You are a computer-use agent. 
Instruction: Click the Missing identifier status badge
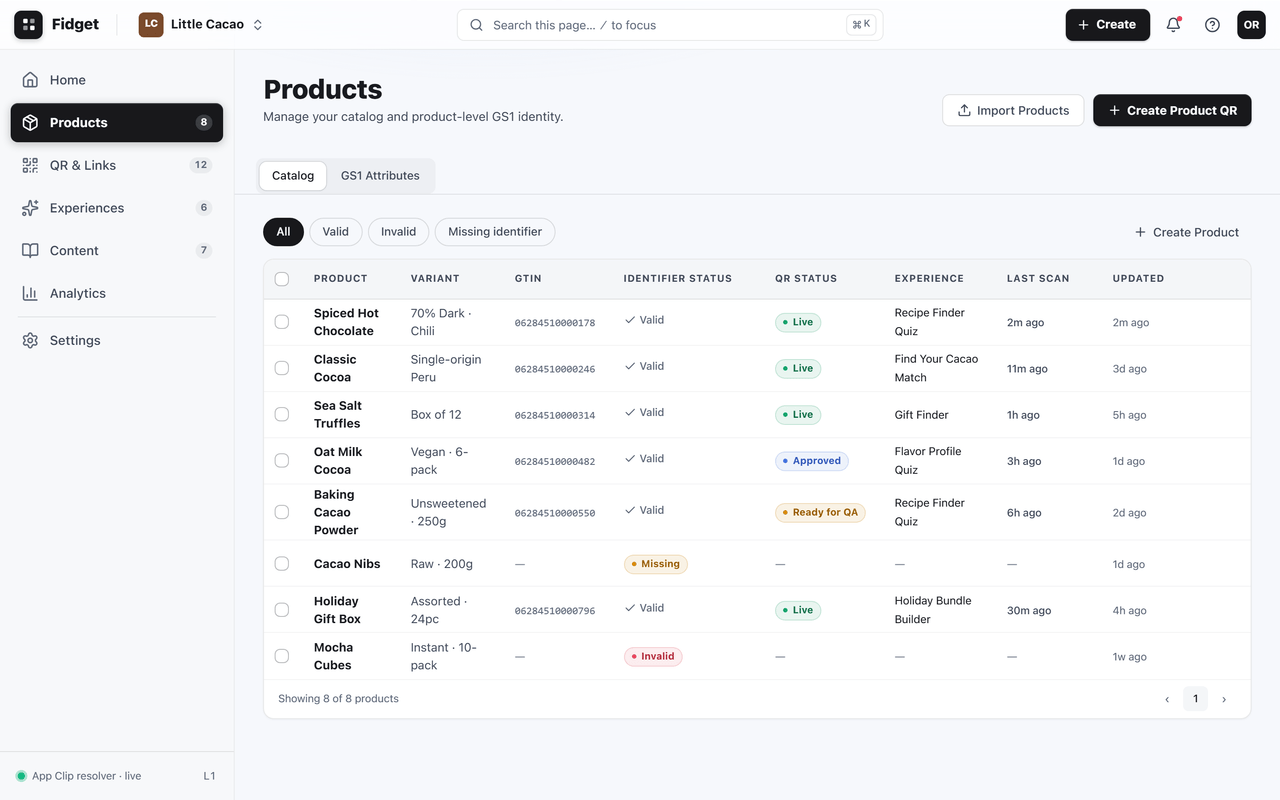click(x=655, y=564)
